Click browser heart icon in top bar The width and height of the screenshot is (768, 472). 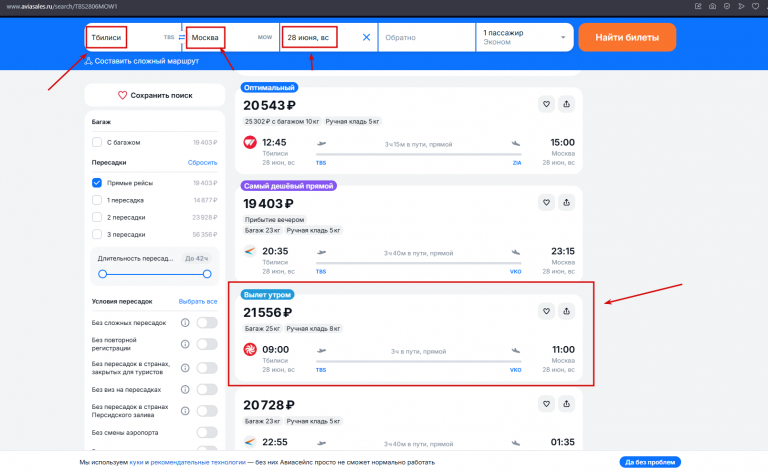click(756, 6)
